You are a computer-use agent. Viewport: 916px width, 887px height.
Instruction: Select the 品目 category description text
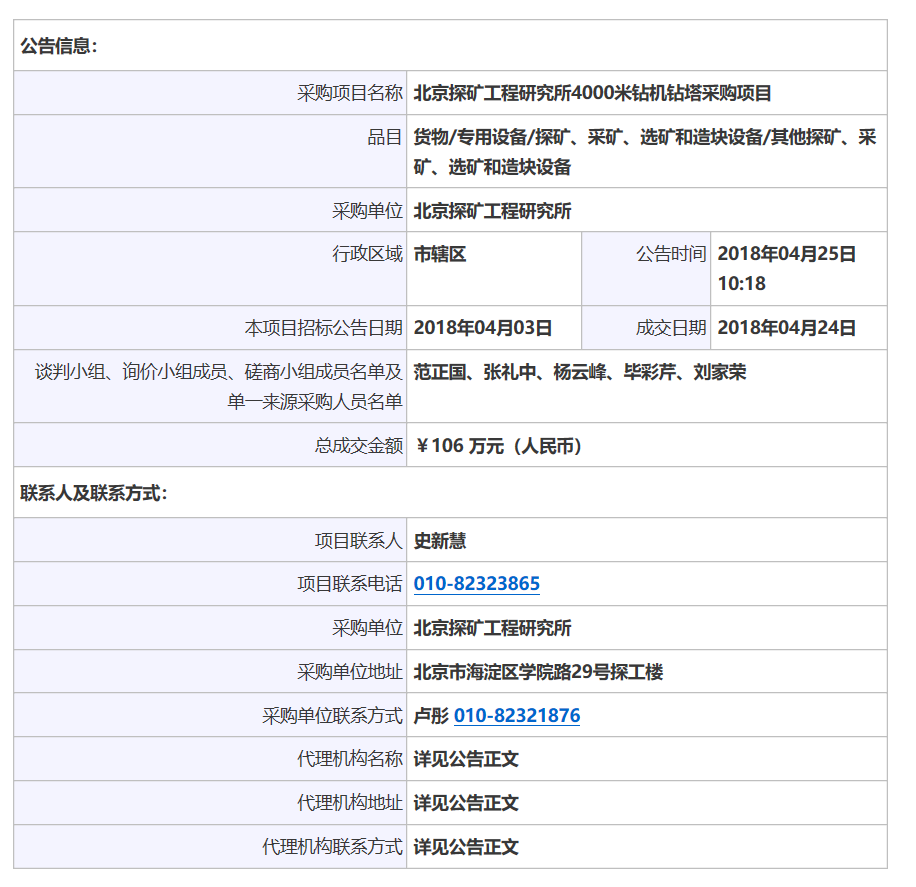click(x=644, y=152)
